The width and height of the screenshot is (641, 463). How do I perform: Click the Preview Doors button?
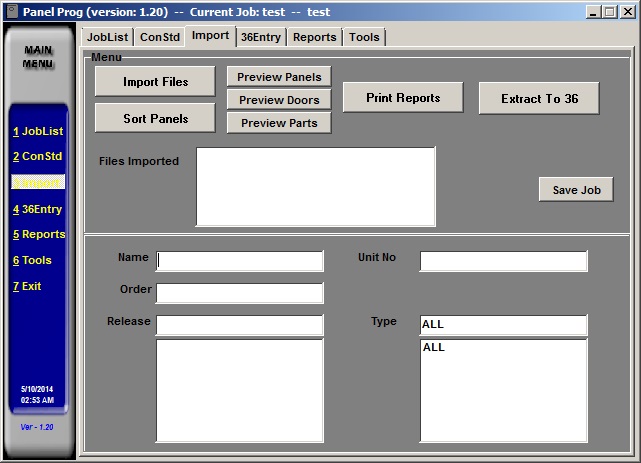pos(279,100)
